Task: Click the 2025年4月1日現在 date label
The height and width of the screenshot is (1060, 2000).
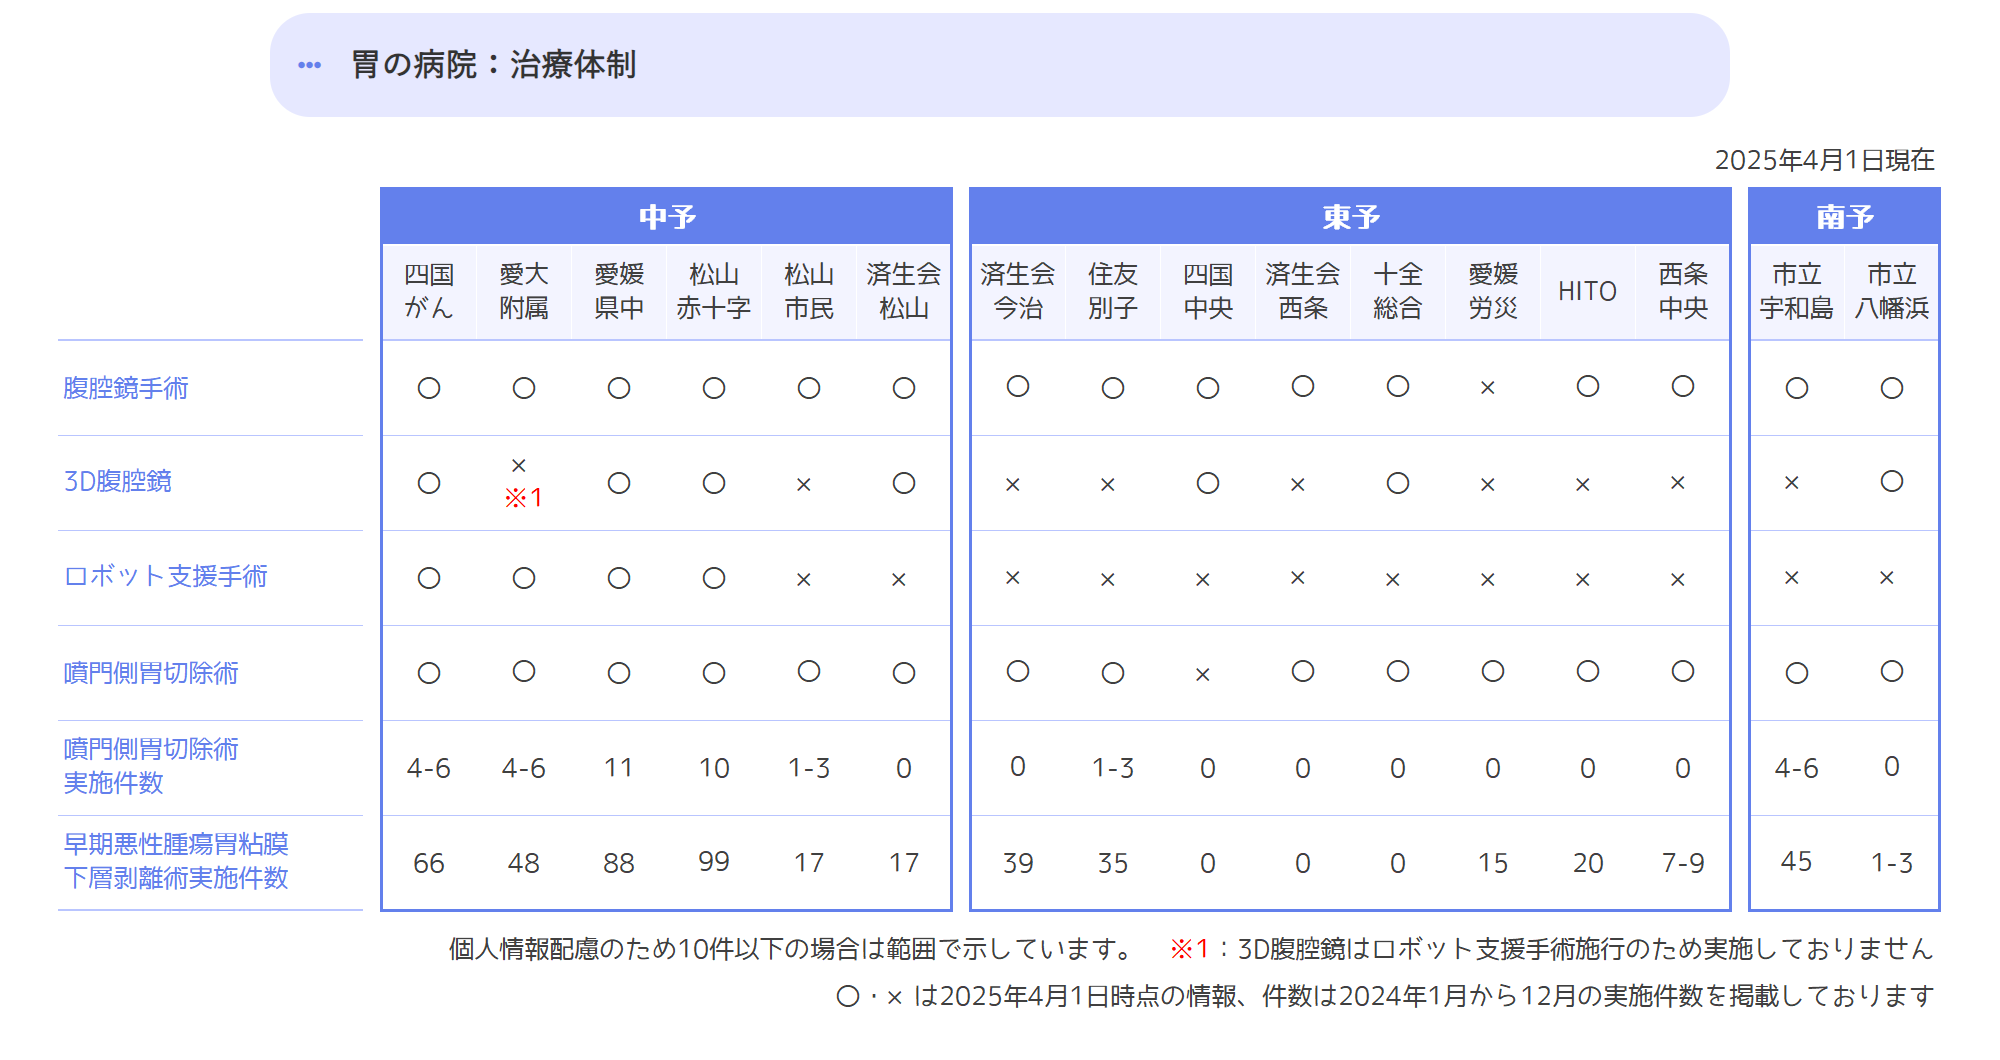Action: point(1824,157)
